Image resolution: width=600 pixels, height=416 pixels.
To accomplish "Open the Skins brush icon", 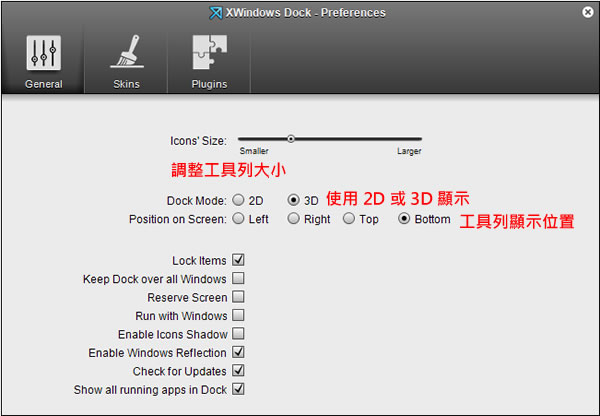I will pyautogui.click(x=127, y=52).
